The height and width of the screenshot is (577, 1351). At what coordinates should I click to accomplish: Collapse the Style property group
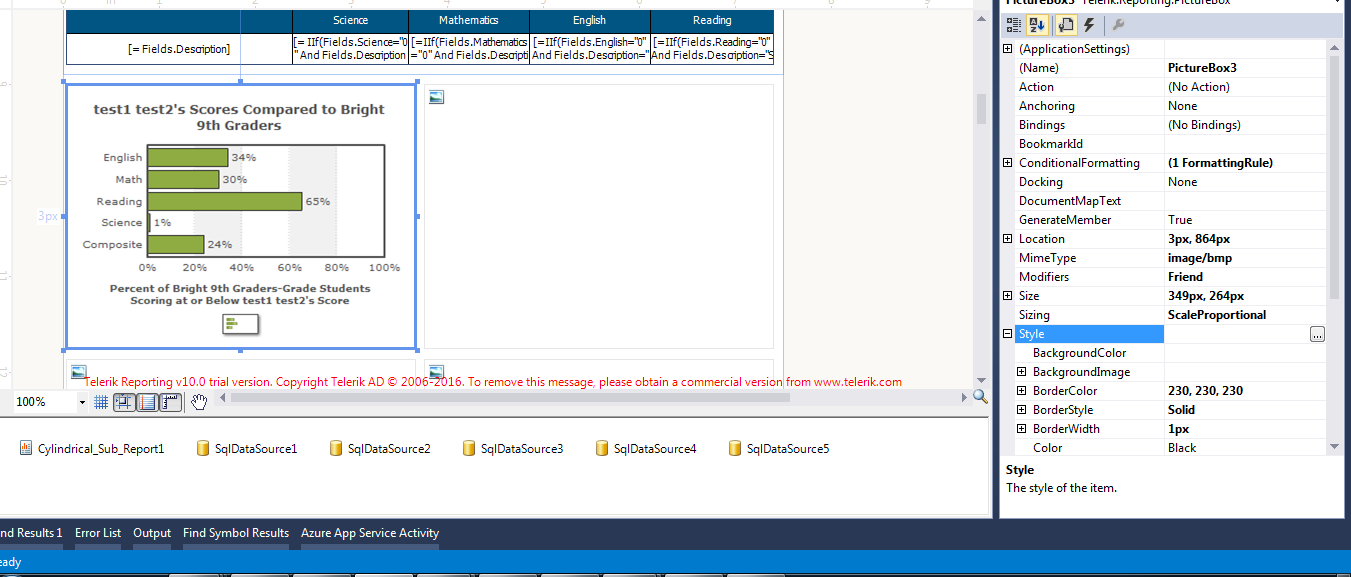1007,334
